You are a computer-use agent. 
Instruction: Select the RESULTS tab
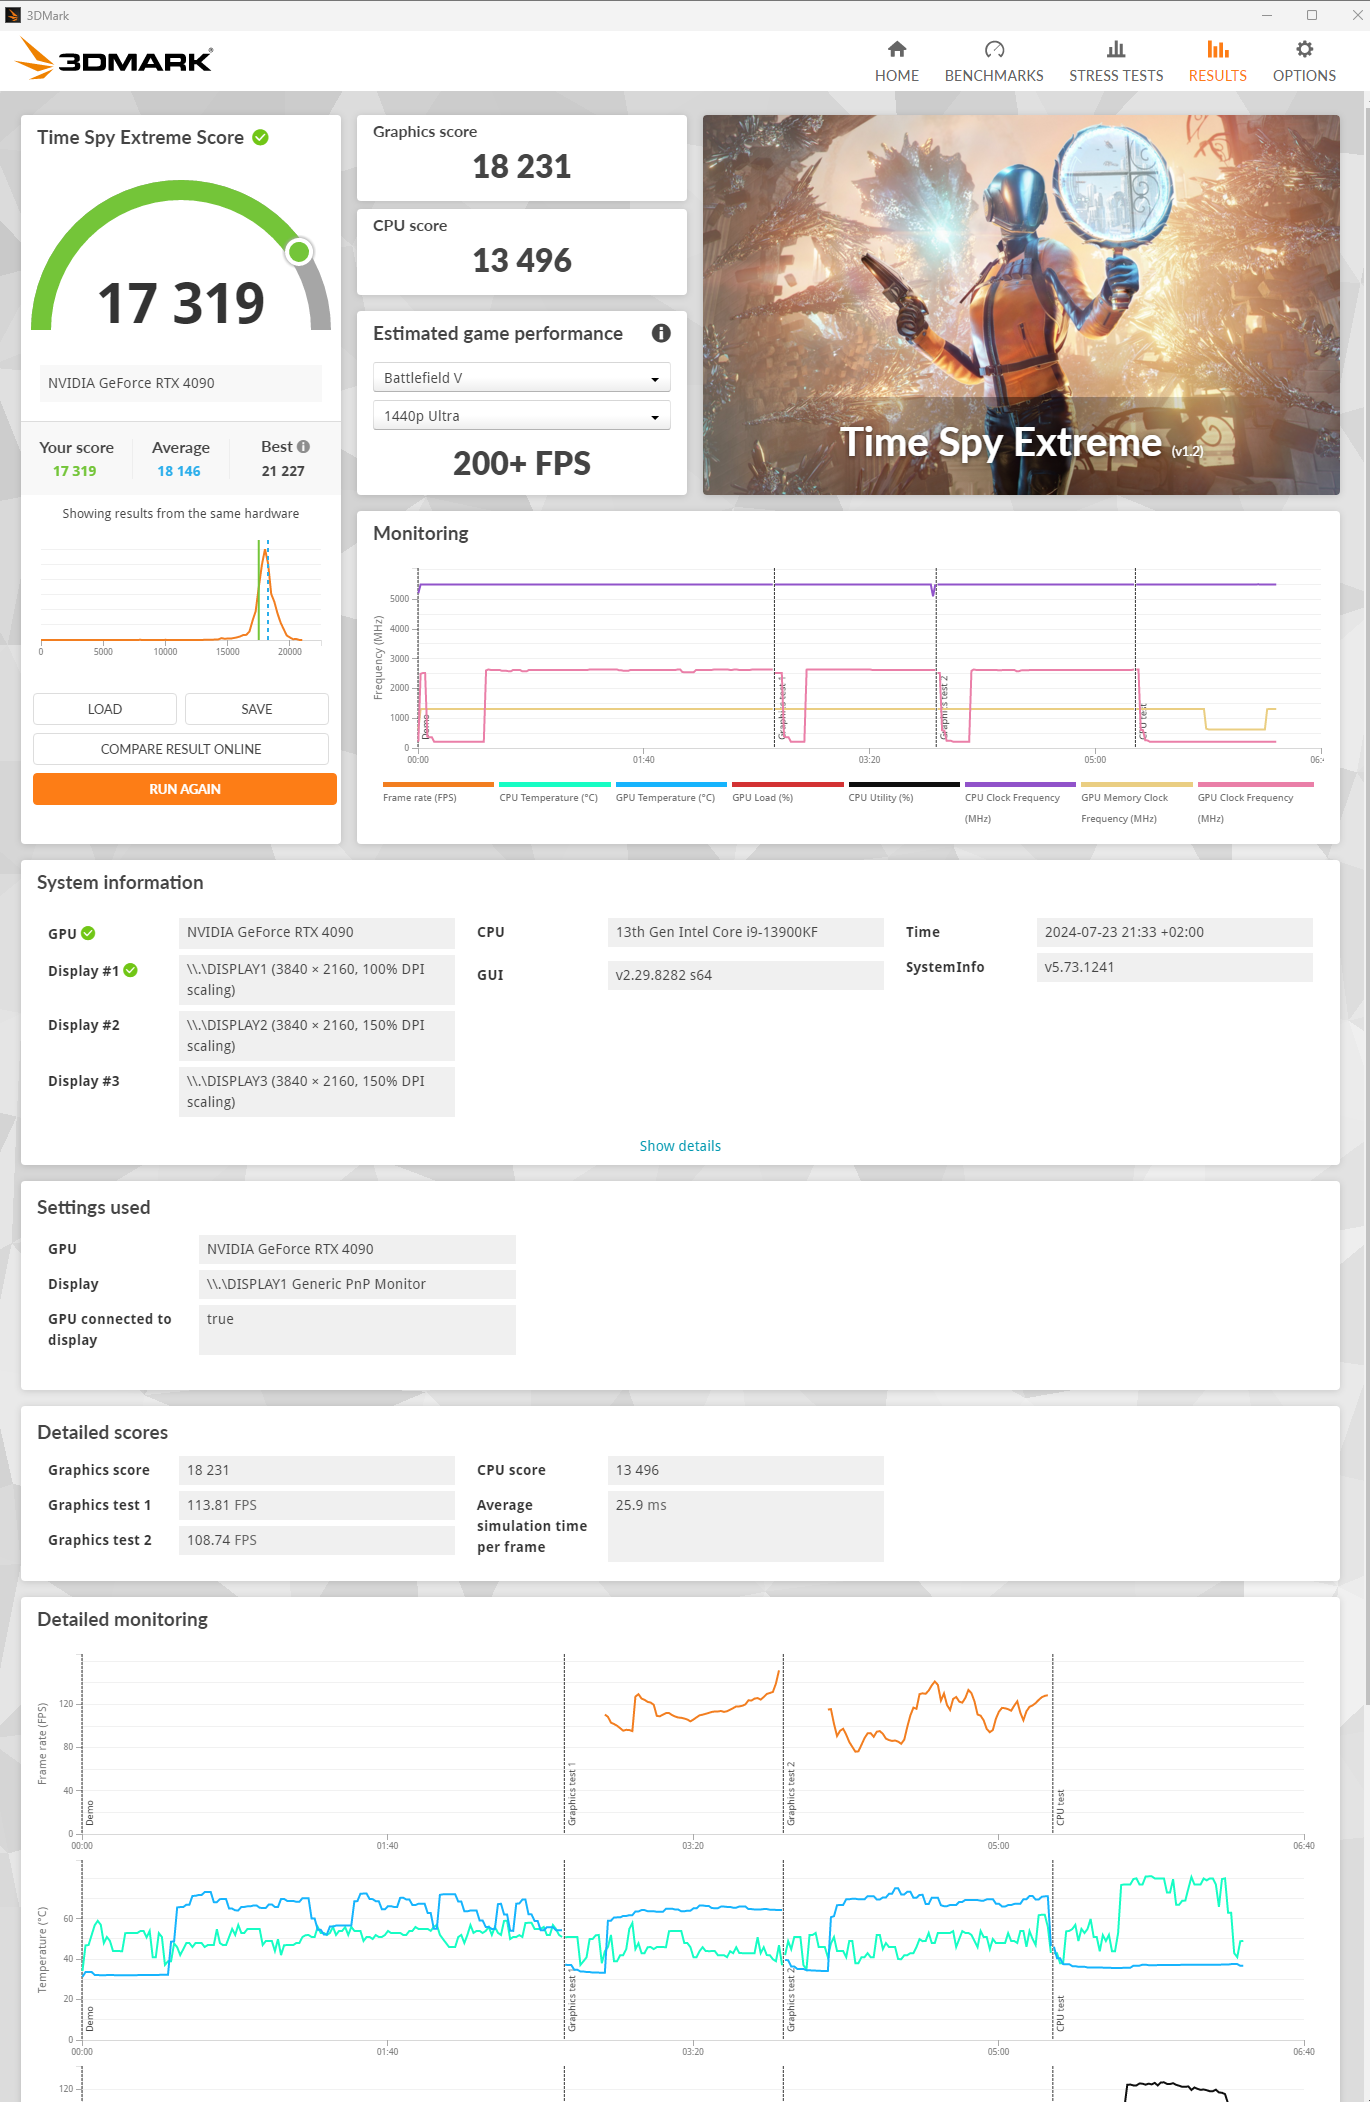pos(1217,62)
